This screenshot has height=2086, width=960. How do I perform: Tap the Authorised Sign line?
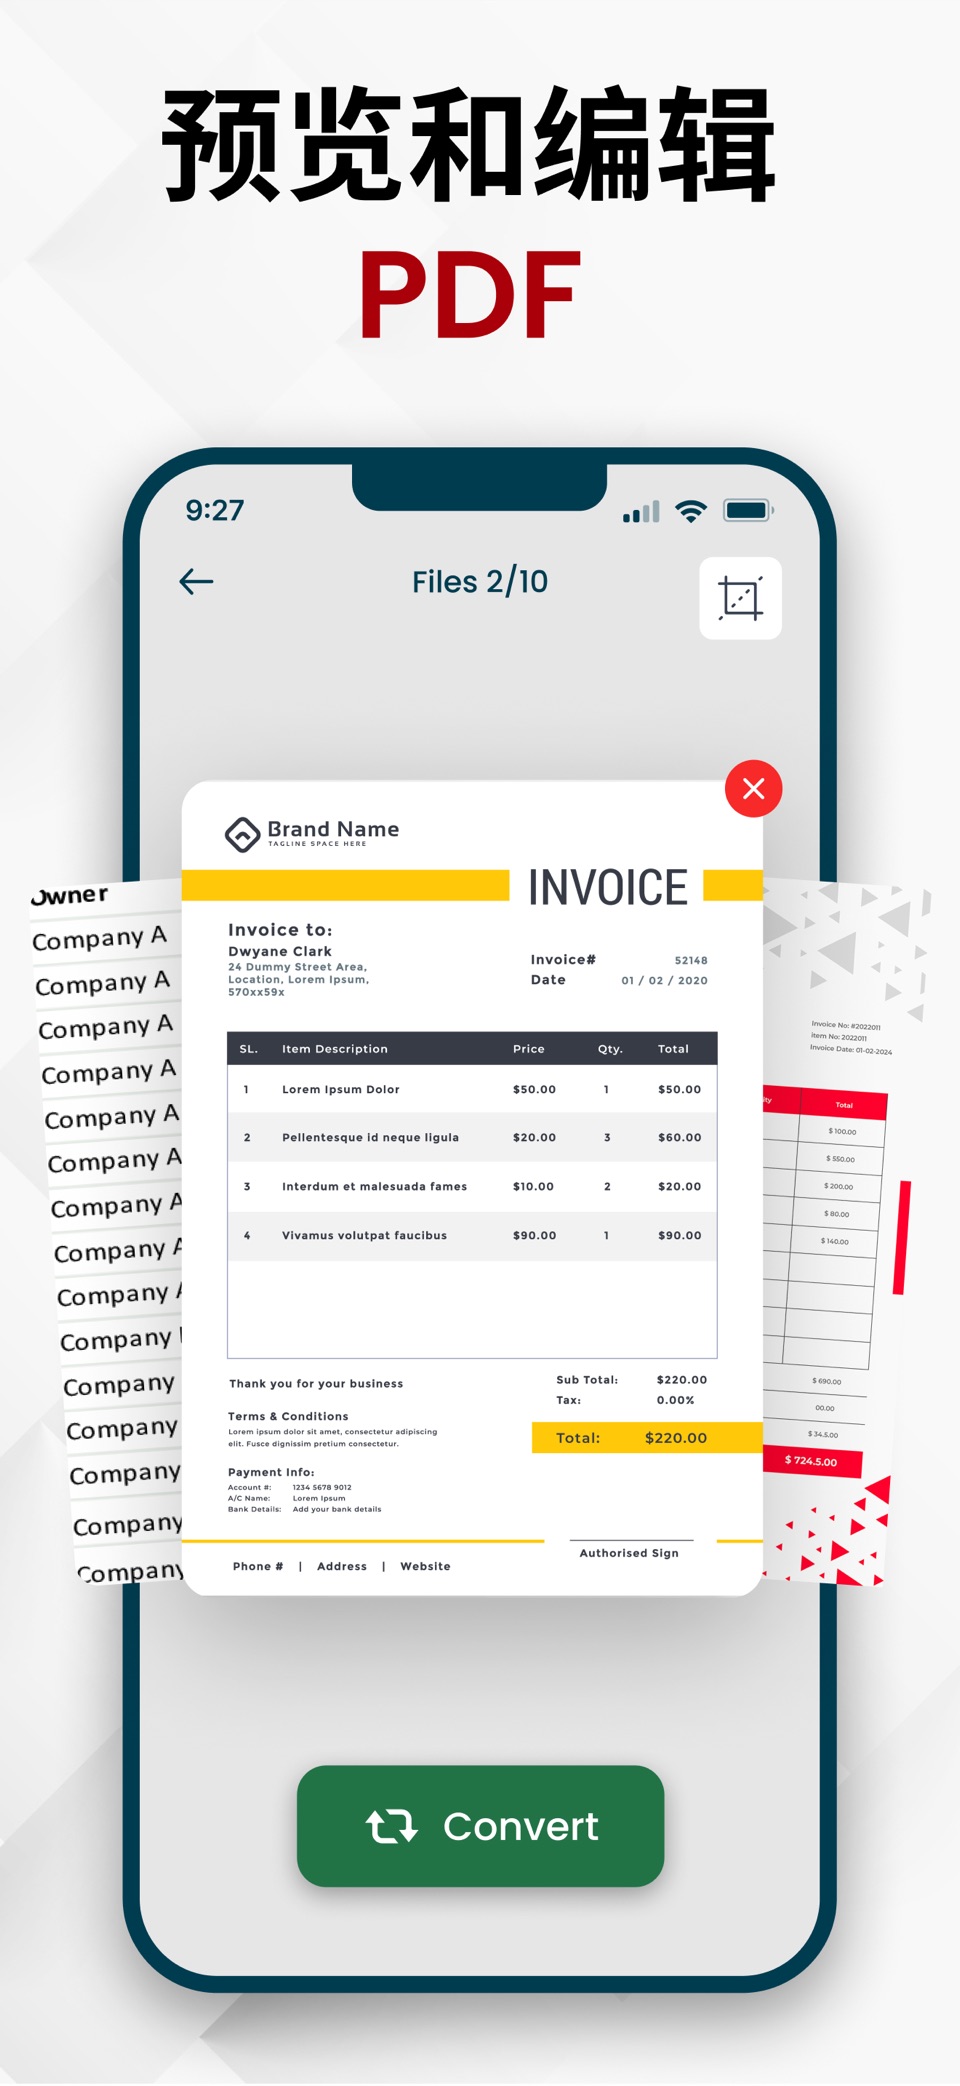point(630,1548)
